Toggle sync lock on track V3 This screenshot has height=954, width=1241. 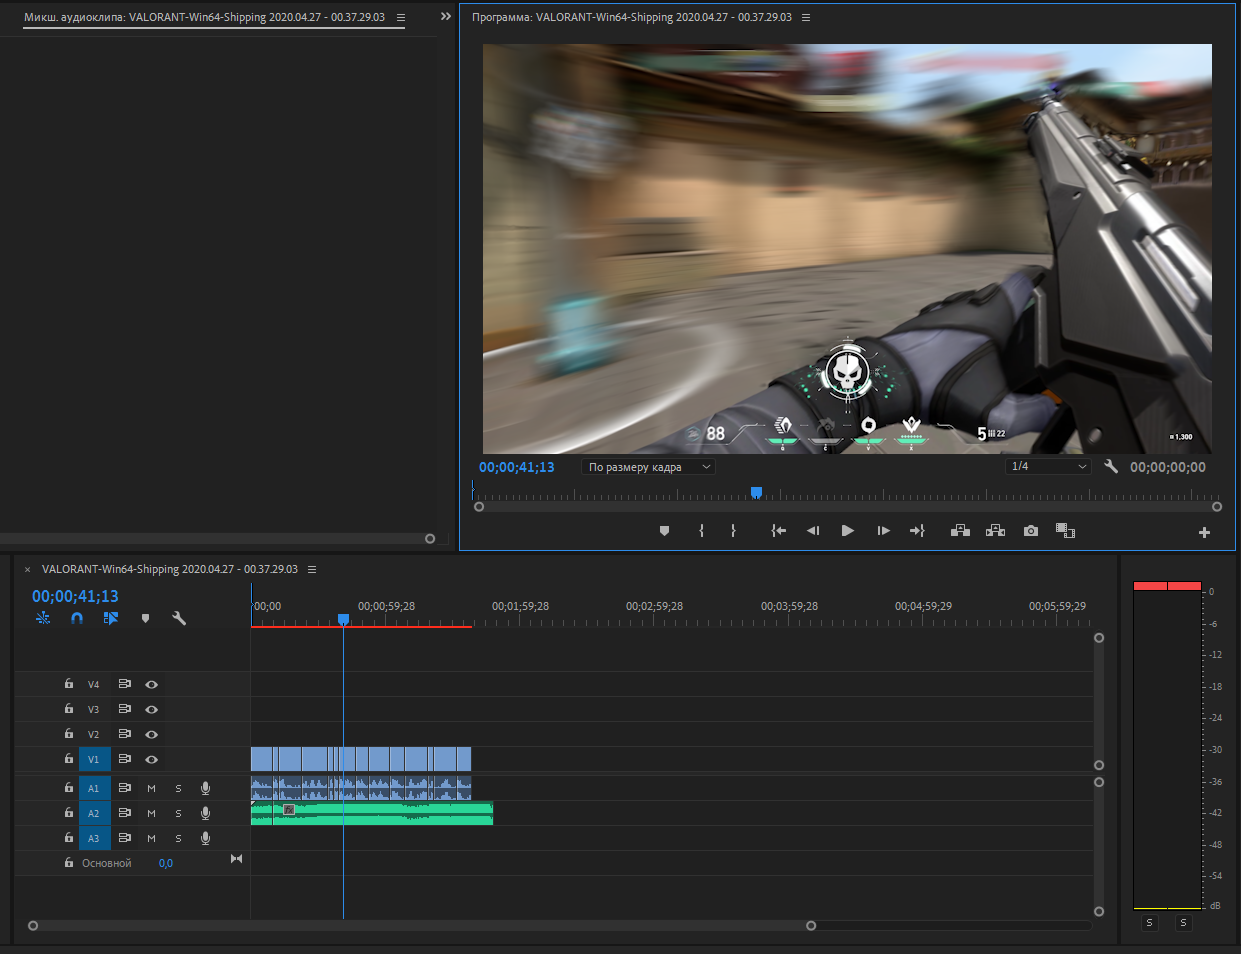coord(125,709)
